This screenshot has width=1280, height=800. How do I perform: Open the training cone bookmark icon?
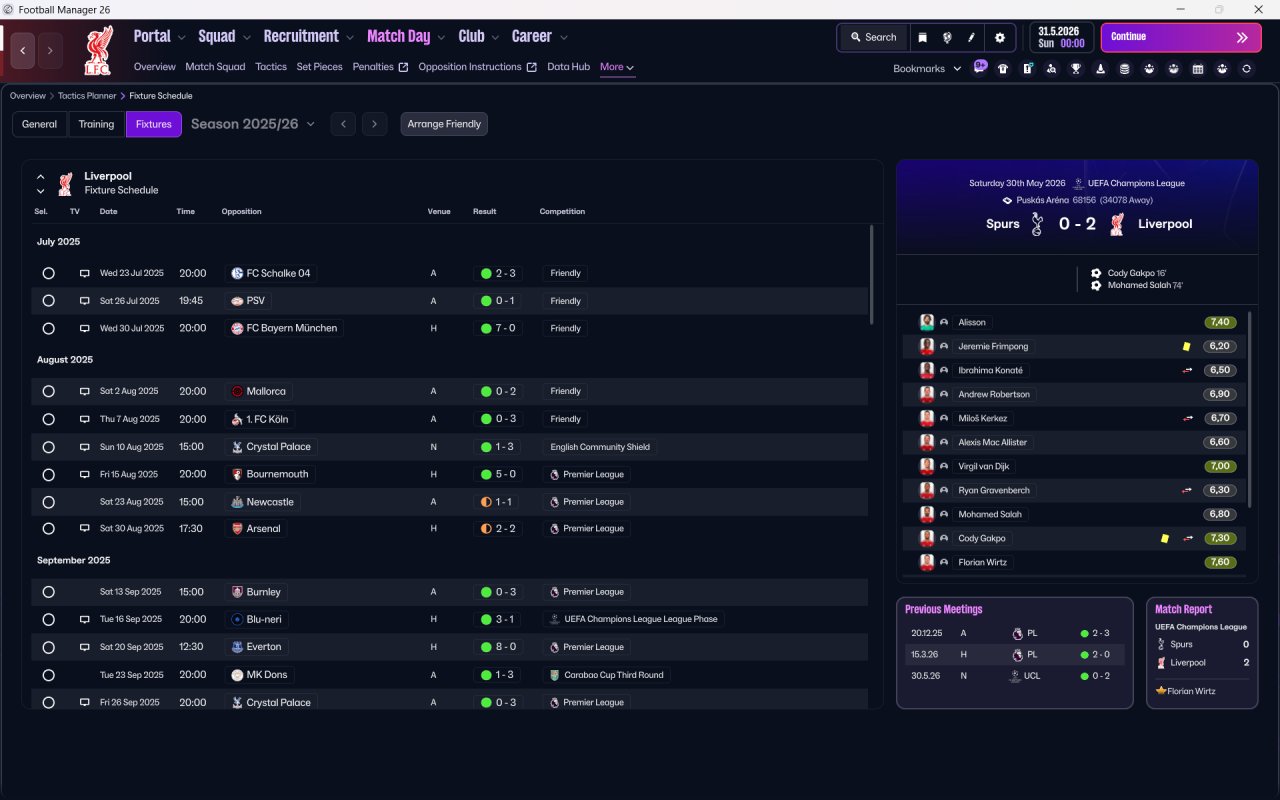tap(1100, 69)
